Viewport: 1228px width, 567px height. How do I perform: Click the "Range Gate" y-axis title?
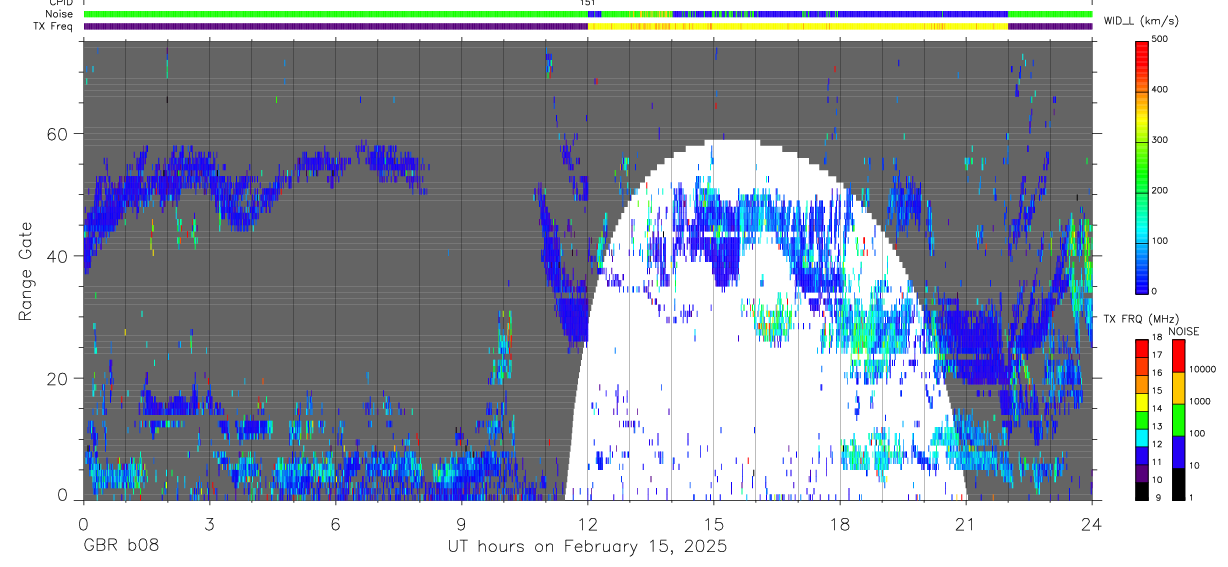tap(26, 270)
